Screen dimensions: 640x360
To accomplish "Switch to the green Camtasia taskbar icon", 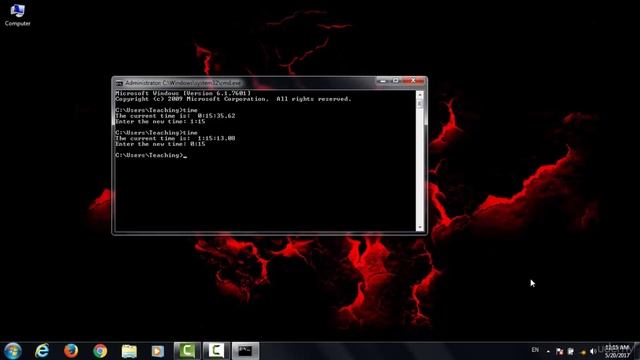I will [187, 351].
